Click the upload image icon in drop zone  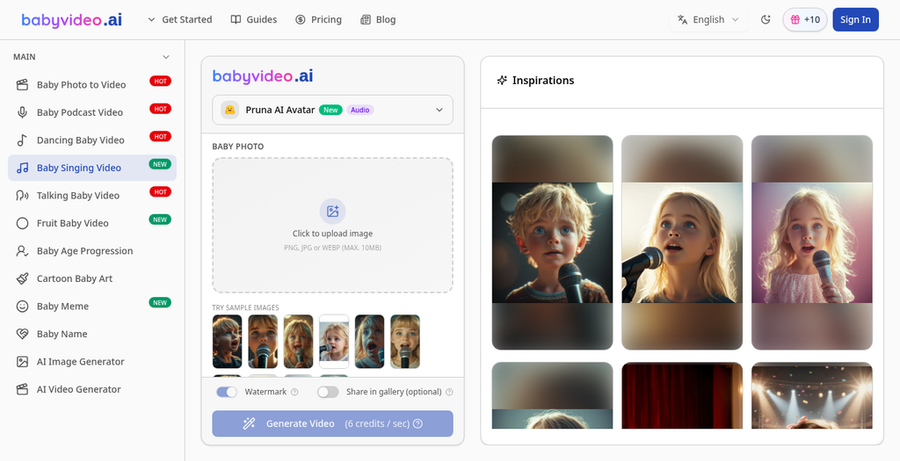point(332,211)
